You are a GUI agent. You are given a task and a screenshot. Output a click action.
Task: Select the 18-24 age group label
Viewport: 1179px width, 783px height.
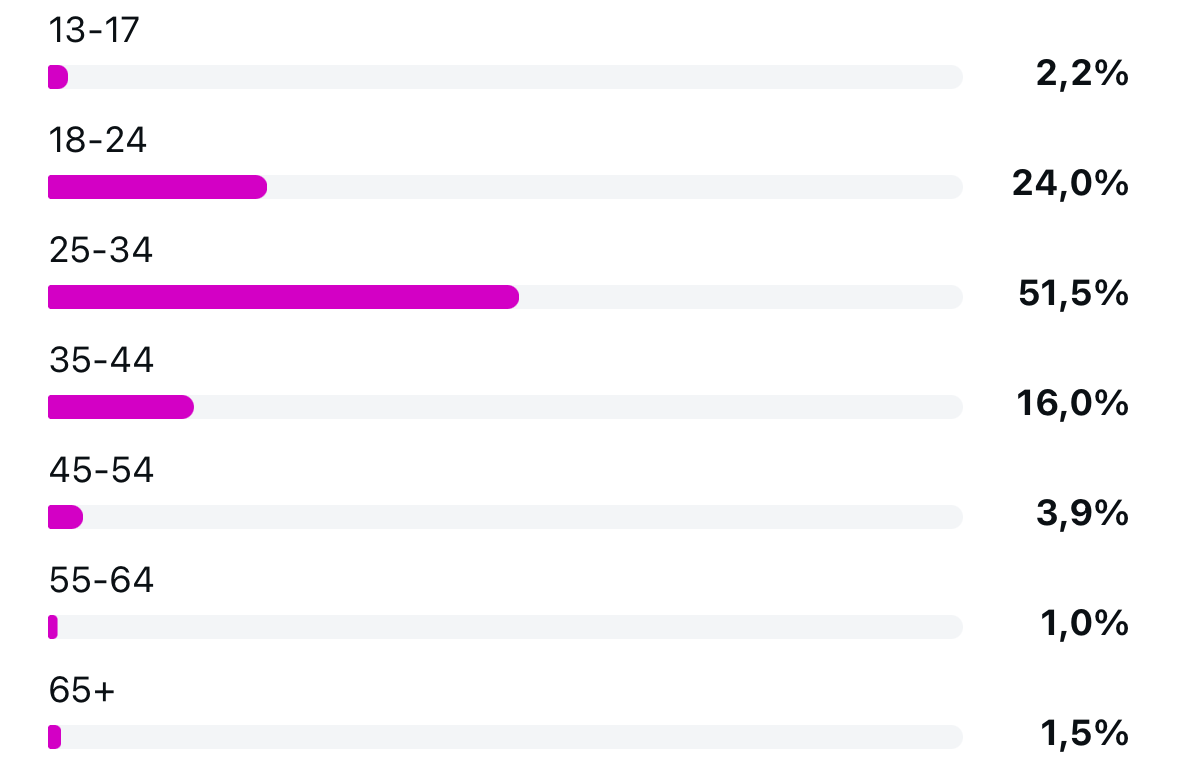click(98, 142)
